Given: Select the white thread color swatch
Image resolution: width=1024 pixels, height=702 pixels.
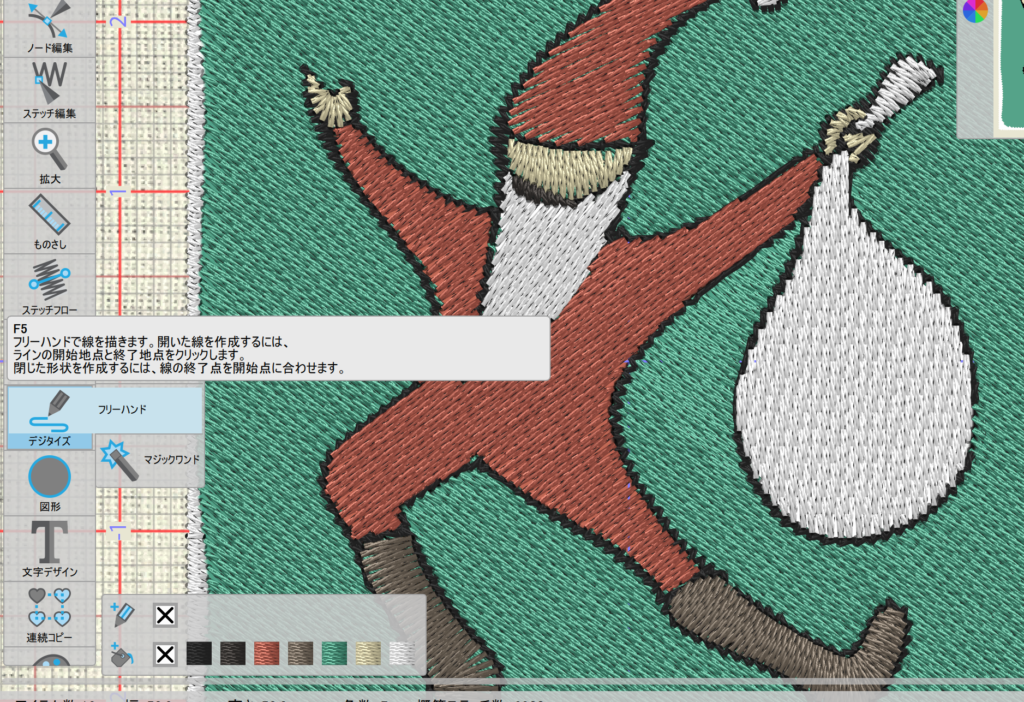Looking at the screenshot, I should (x=402, y=655).
